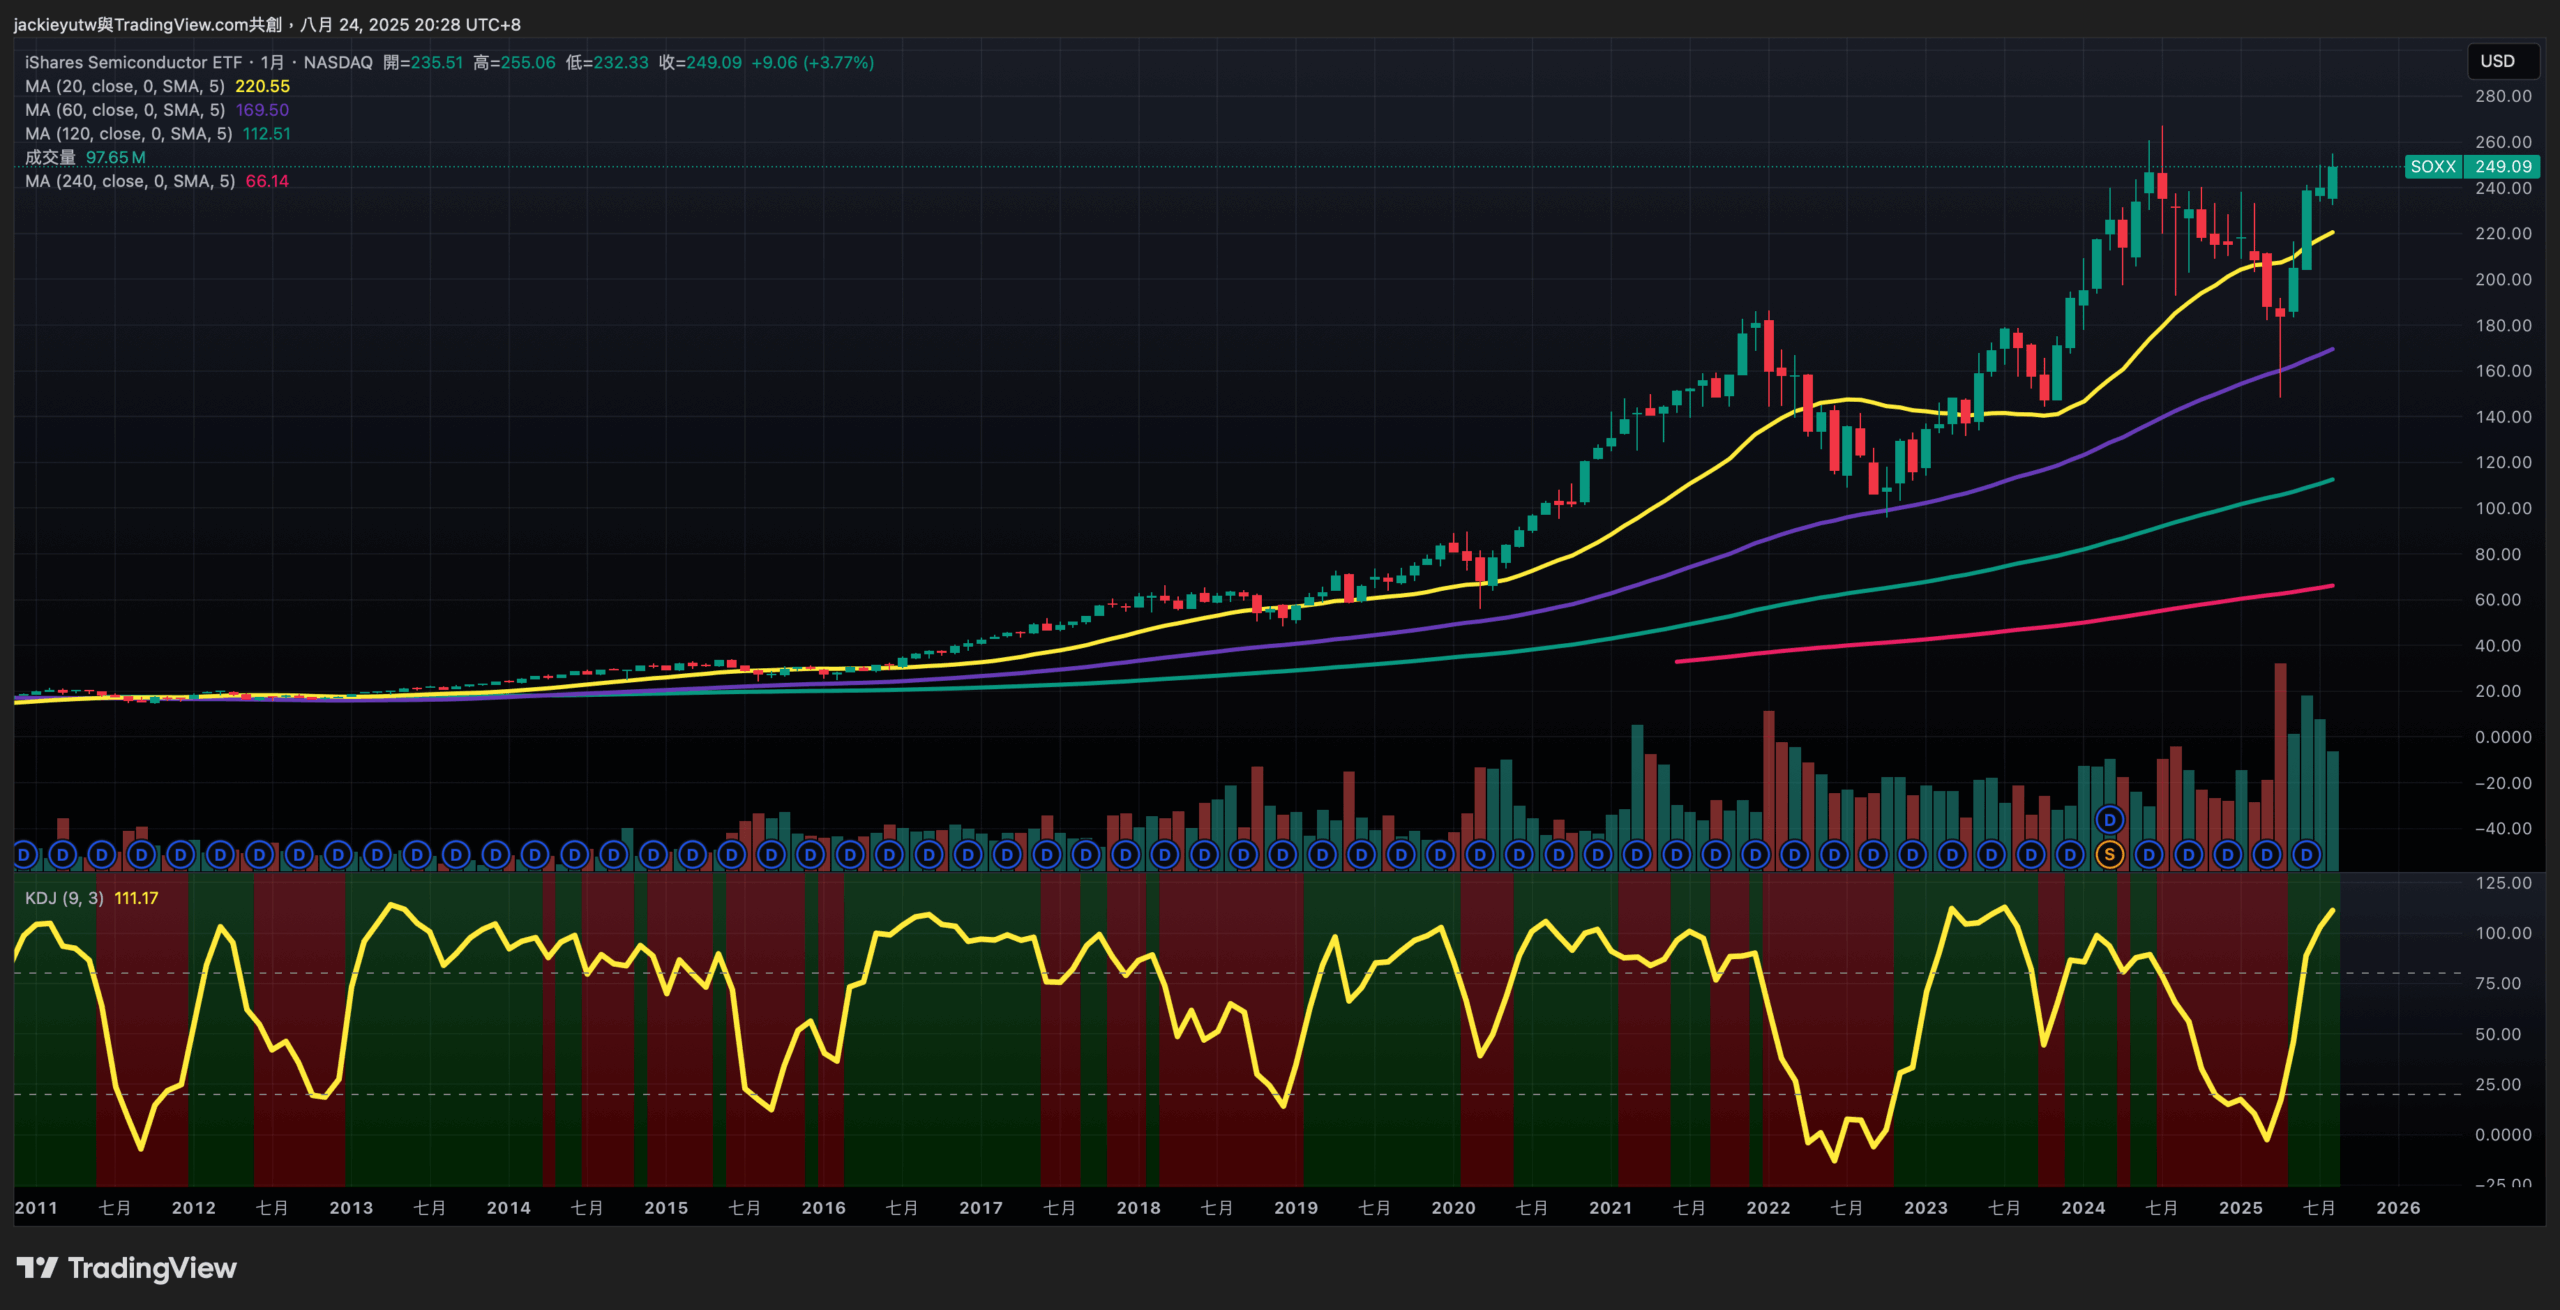The image size is (2560, 1310).
Task: Click the TradingView logo at bottom left
Action: (x=127, y=1268)
